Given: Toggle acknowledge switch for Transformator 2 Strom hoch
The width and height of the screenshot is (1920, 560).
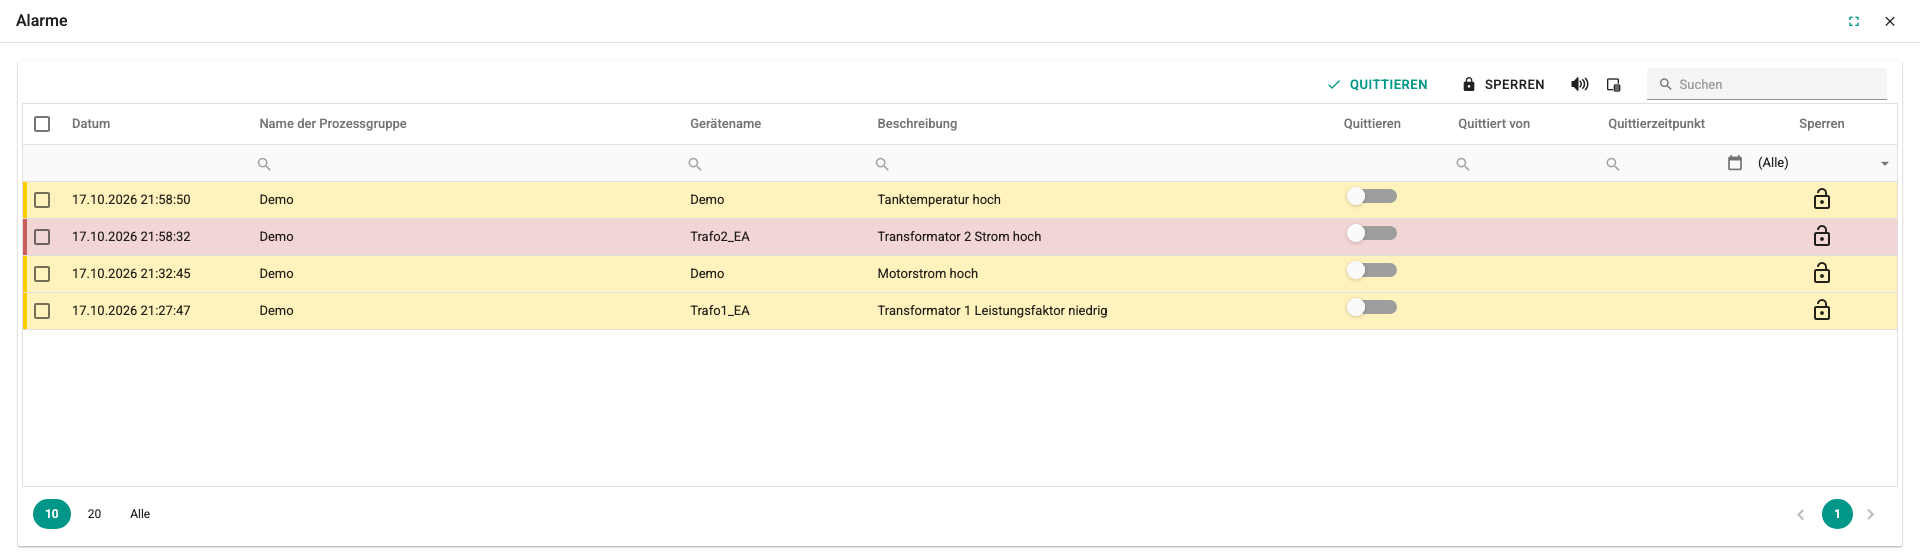Looking at the screenshot, I should tap(1371, 233).
